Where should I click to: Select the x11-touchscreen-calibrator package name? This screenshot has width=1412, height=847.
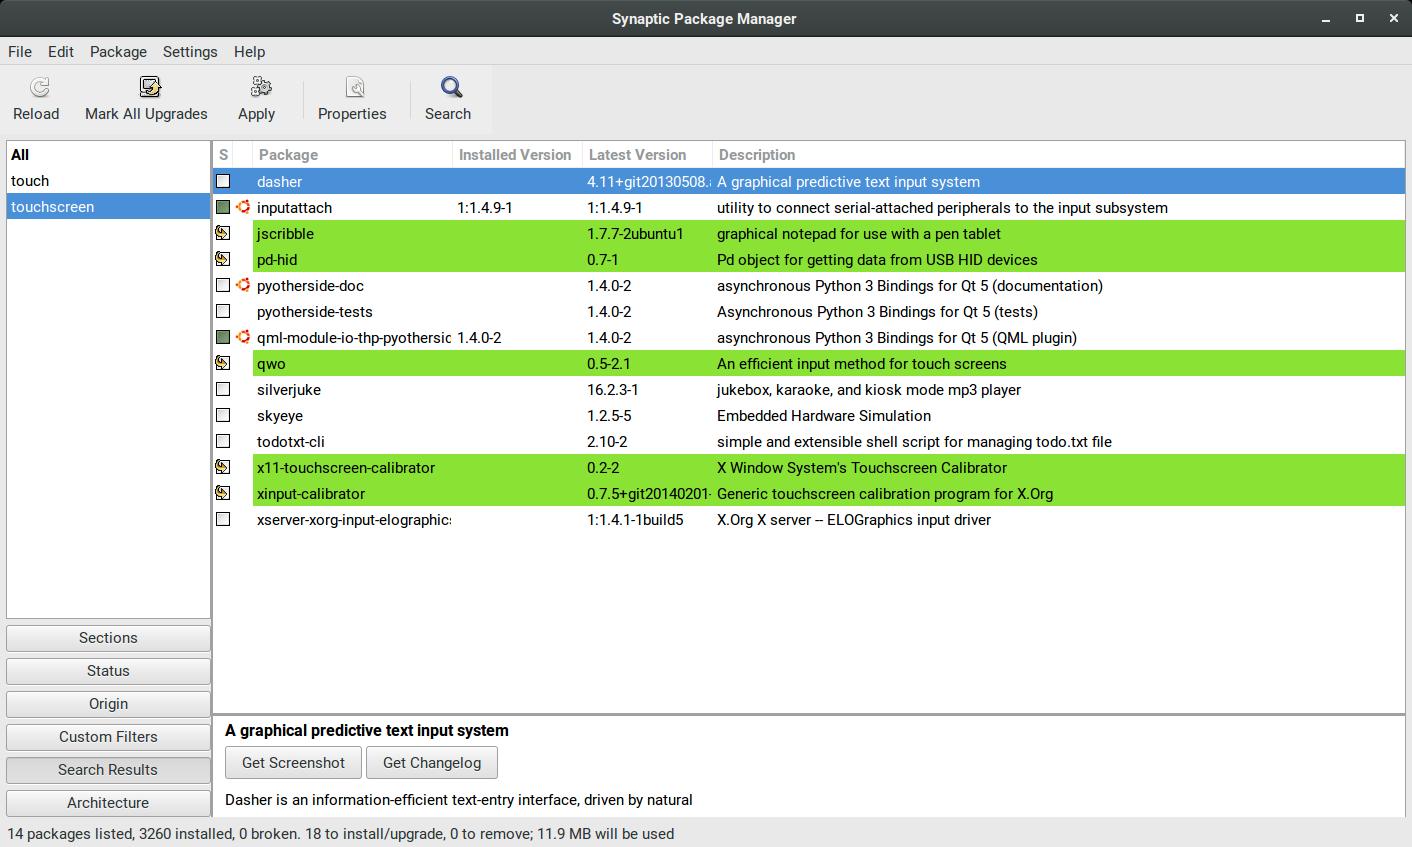(x=346, y=468)
